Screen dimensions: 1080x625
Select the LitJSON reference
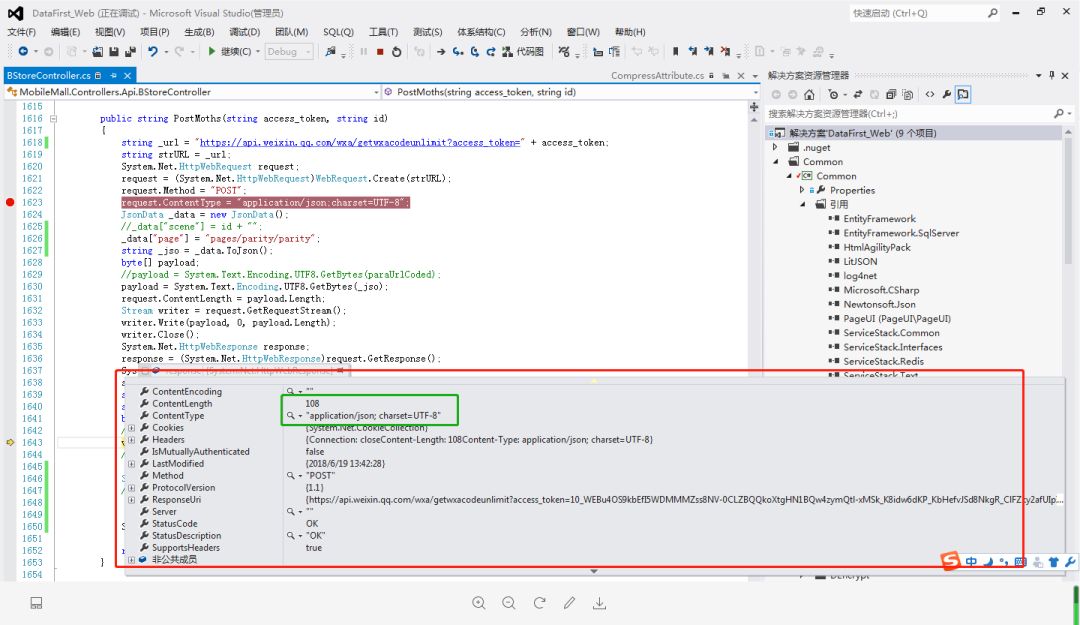click(860, 262)
